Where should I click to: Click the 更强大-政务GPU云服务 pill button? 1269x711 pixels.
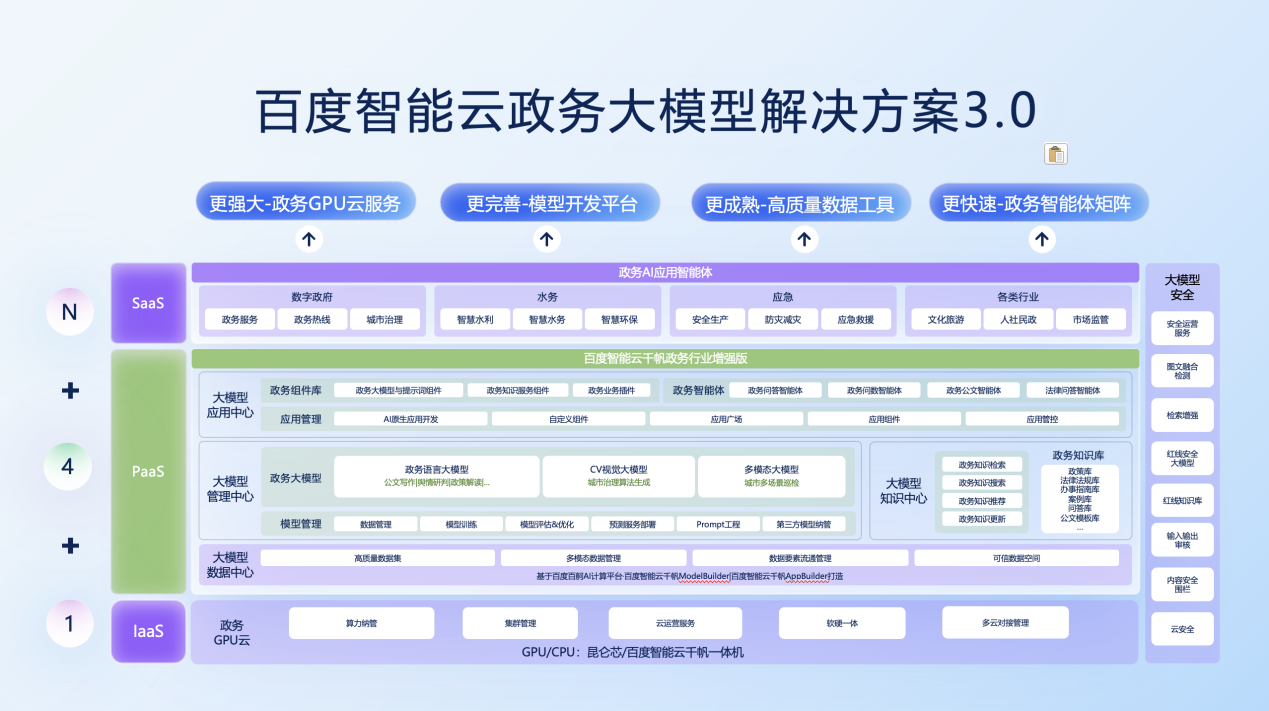click(305, 203)
